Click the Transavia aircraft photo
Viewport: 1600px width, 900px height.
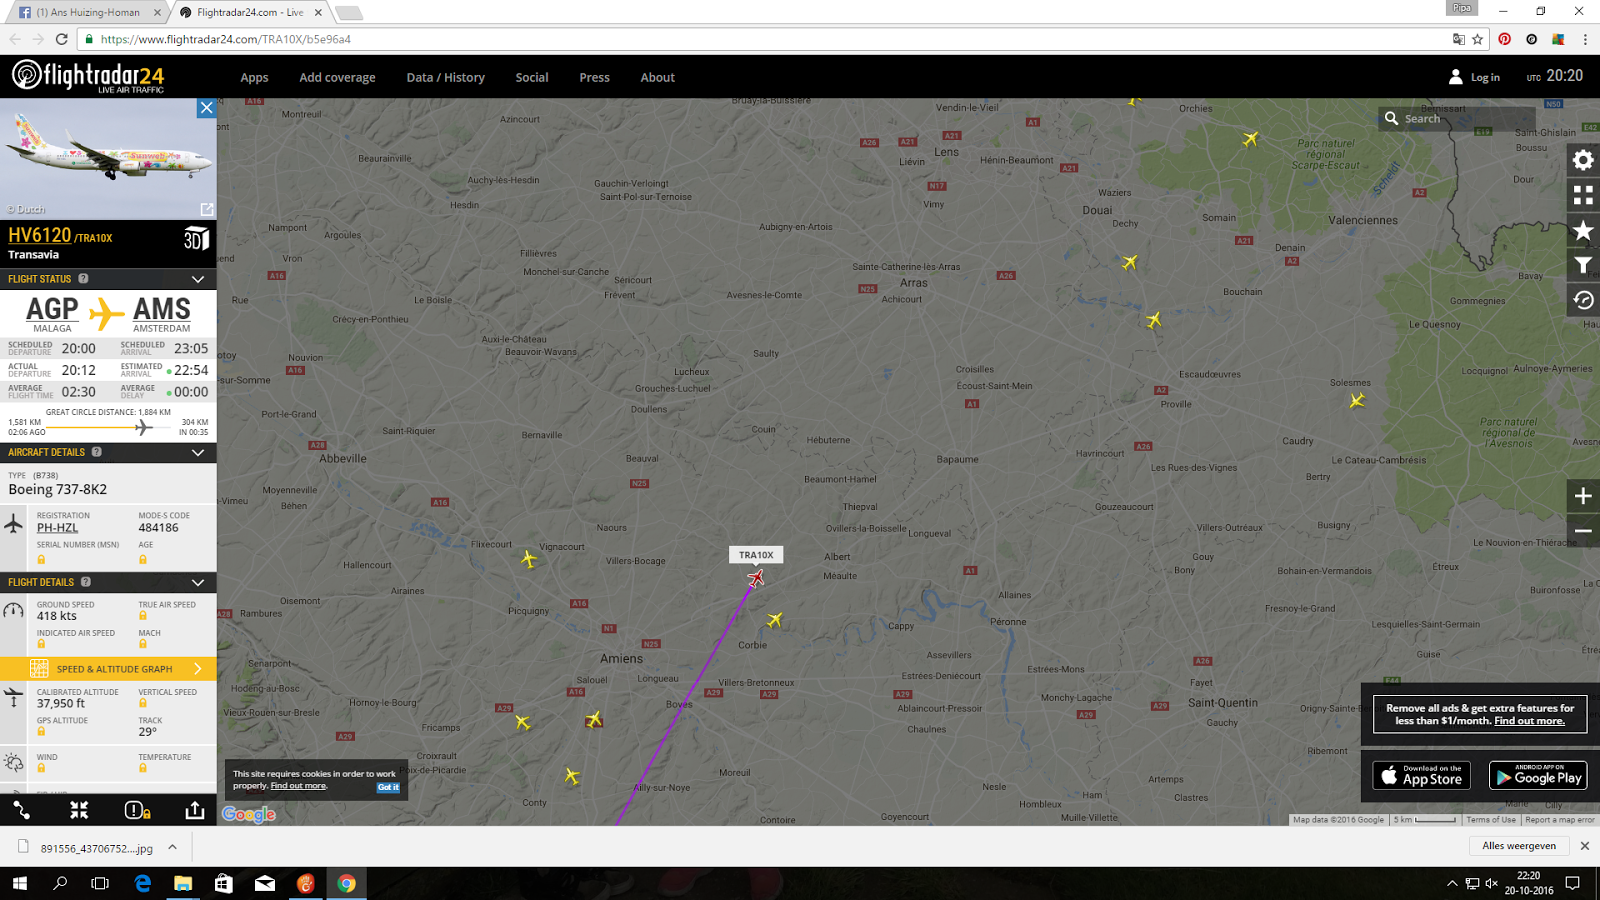[108, 159]
